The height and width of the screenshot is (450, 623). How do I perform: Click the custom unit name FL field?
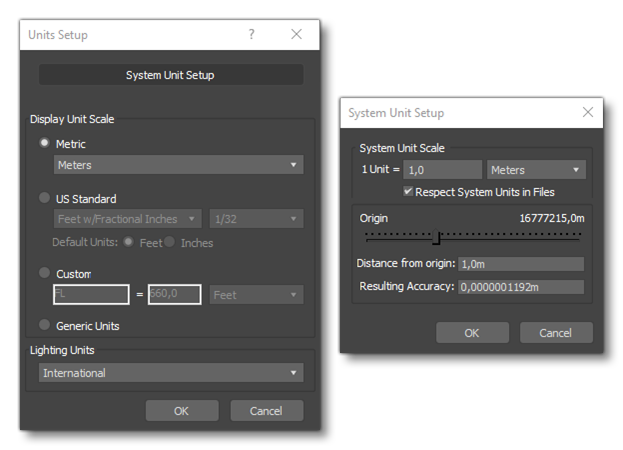pos(91,294)
